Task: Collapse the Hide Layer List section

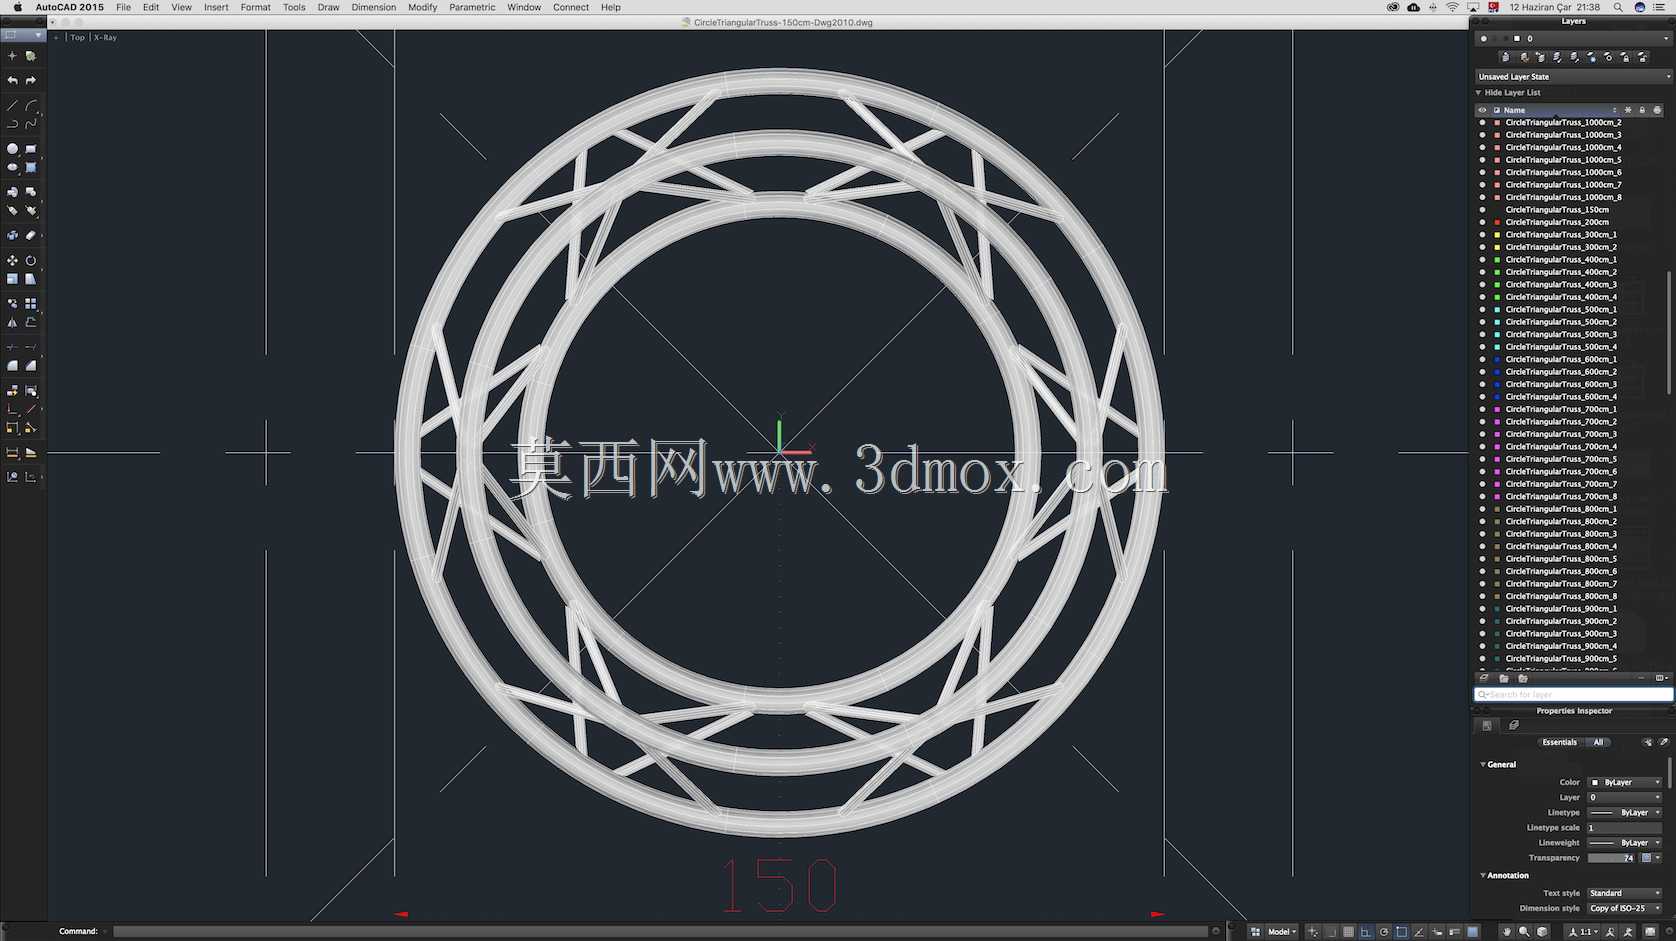Action: tap(1478, 93)
